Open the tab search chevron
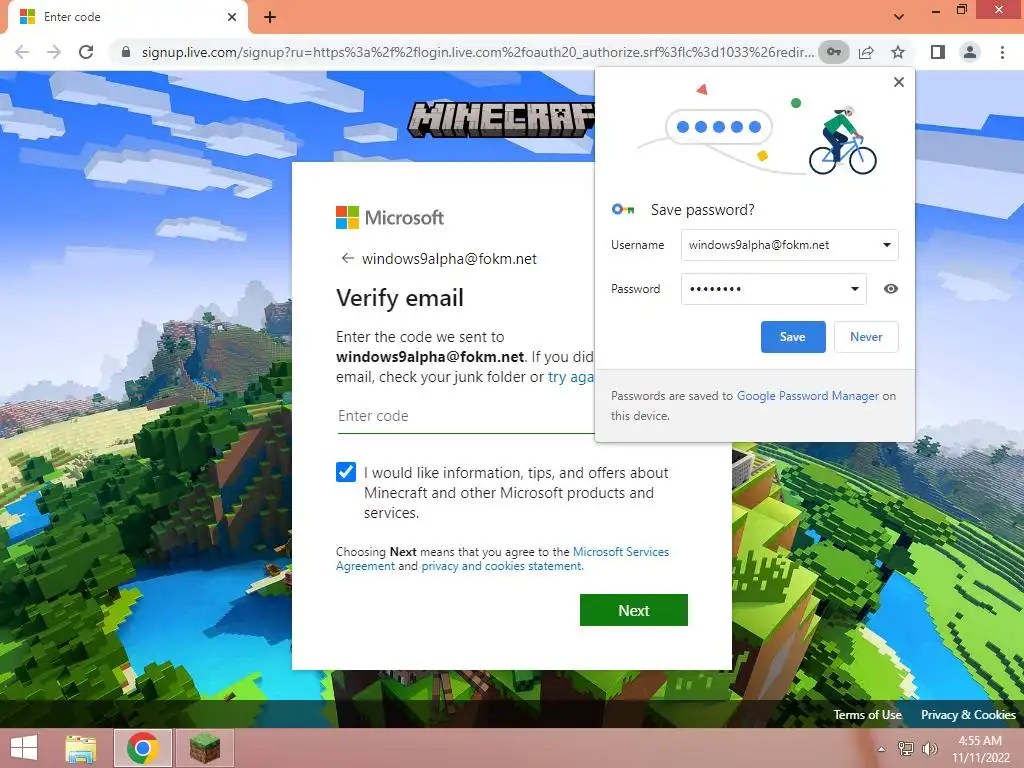This screenshot has height=768, width=1024. tap(899, 17)
